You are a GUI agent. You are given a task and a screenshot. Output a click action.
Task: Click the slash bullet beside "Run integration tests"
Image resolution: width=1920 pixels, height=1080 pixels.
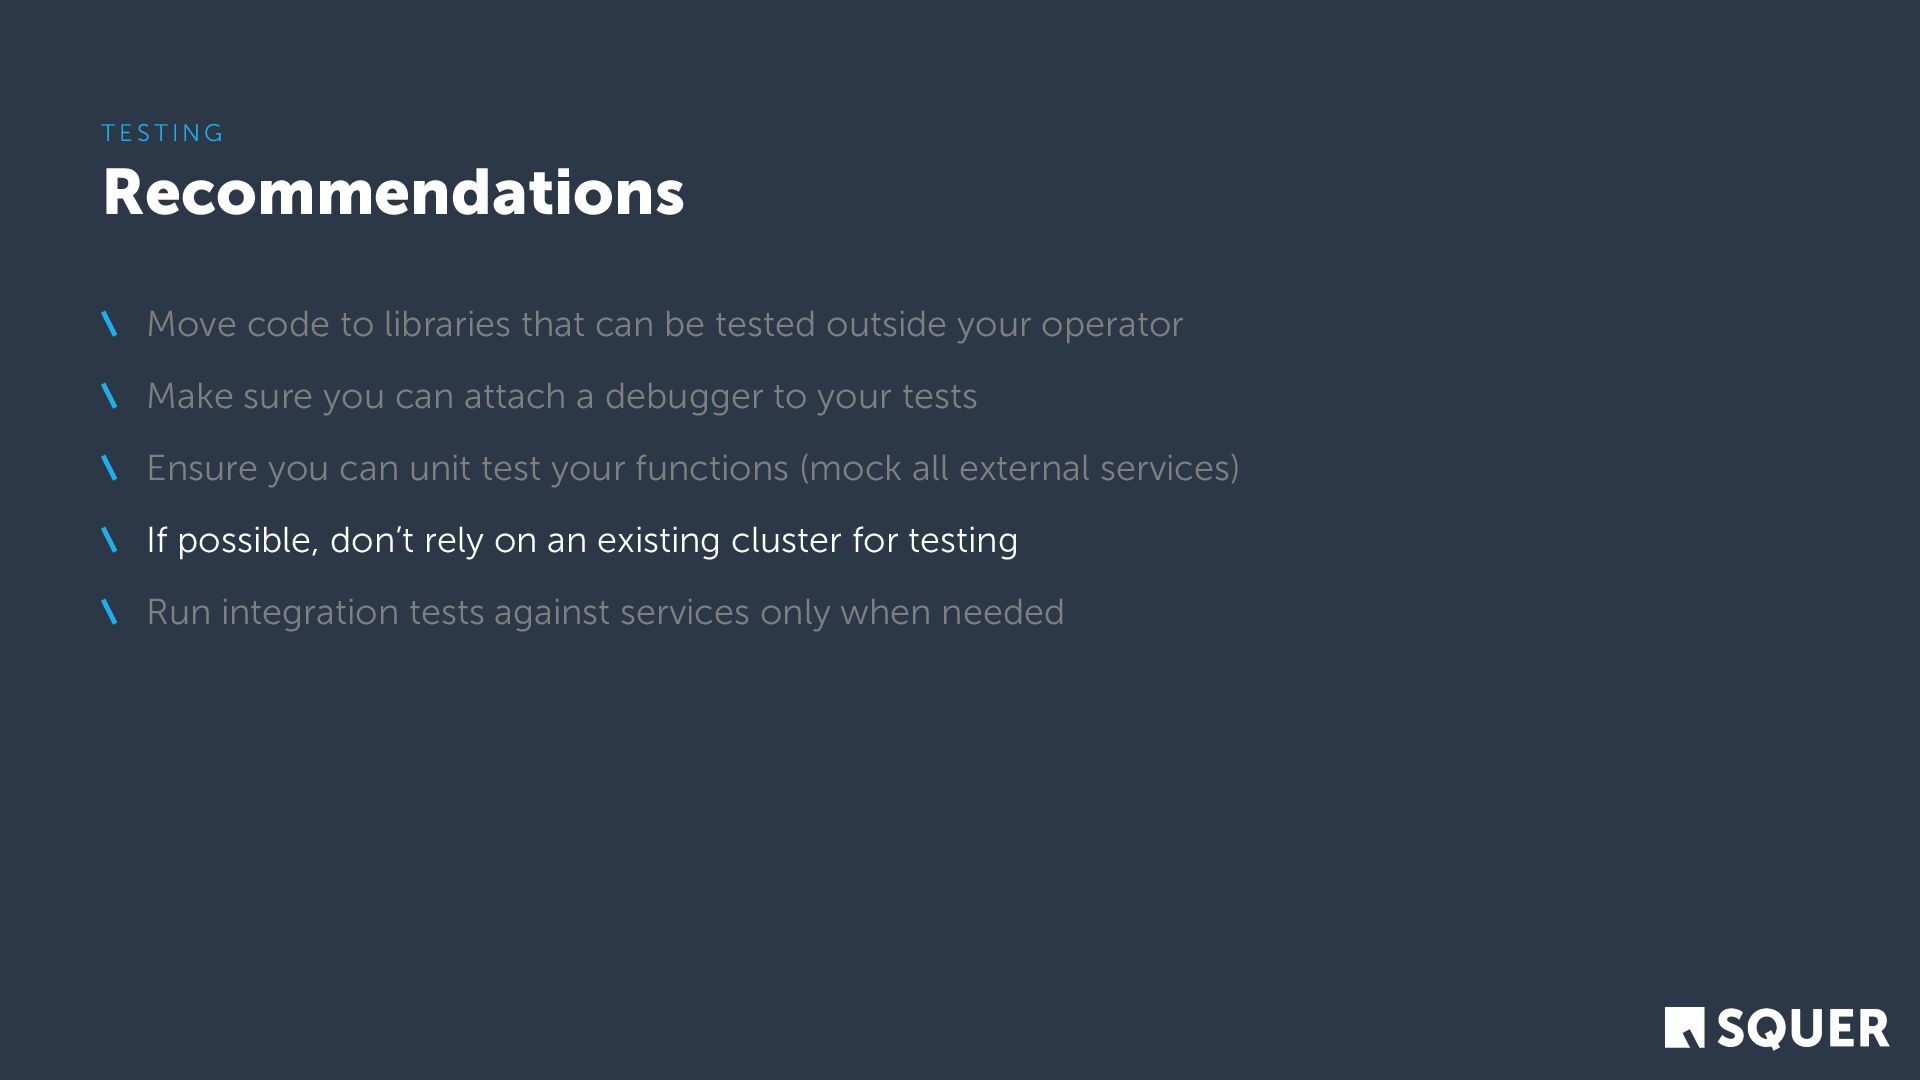tap(110, 612)
